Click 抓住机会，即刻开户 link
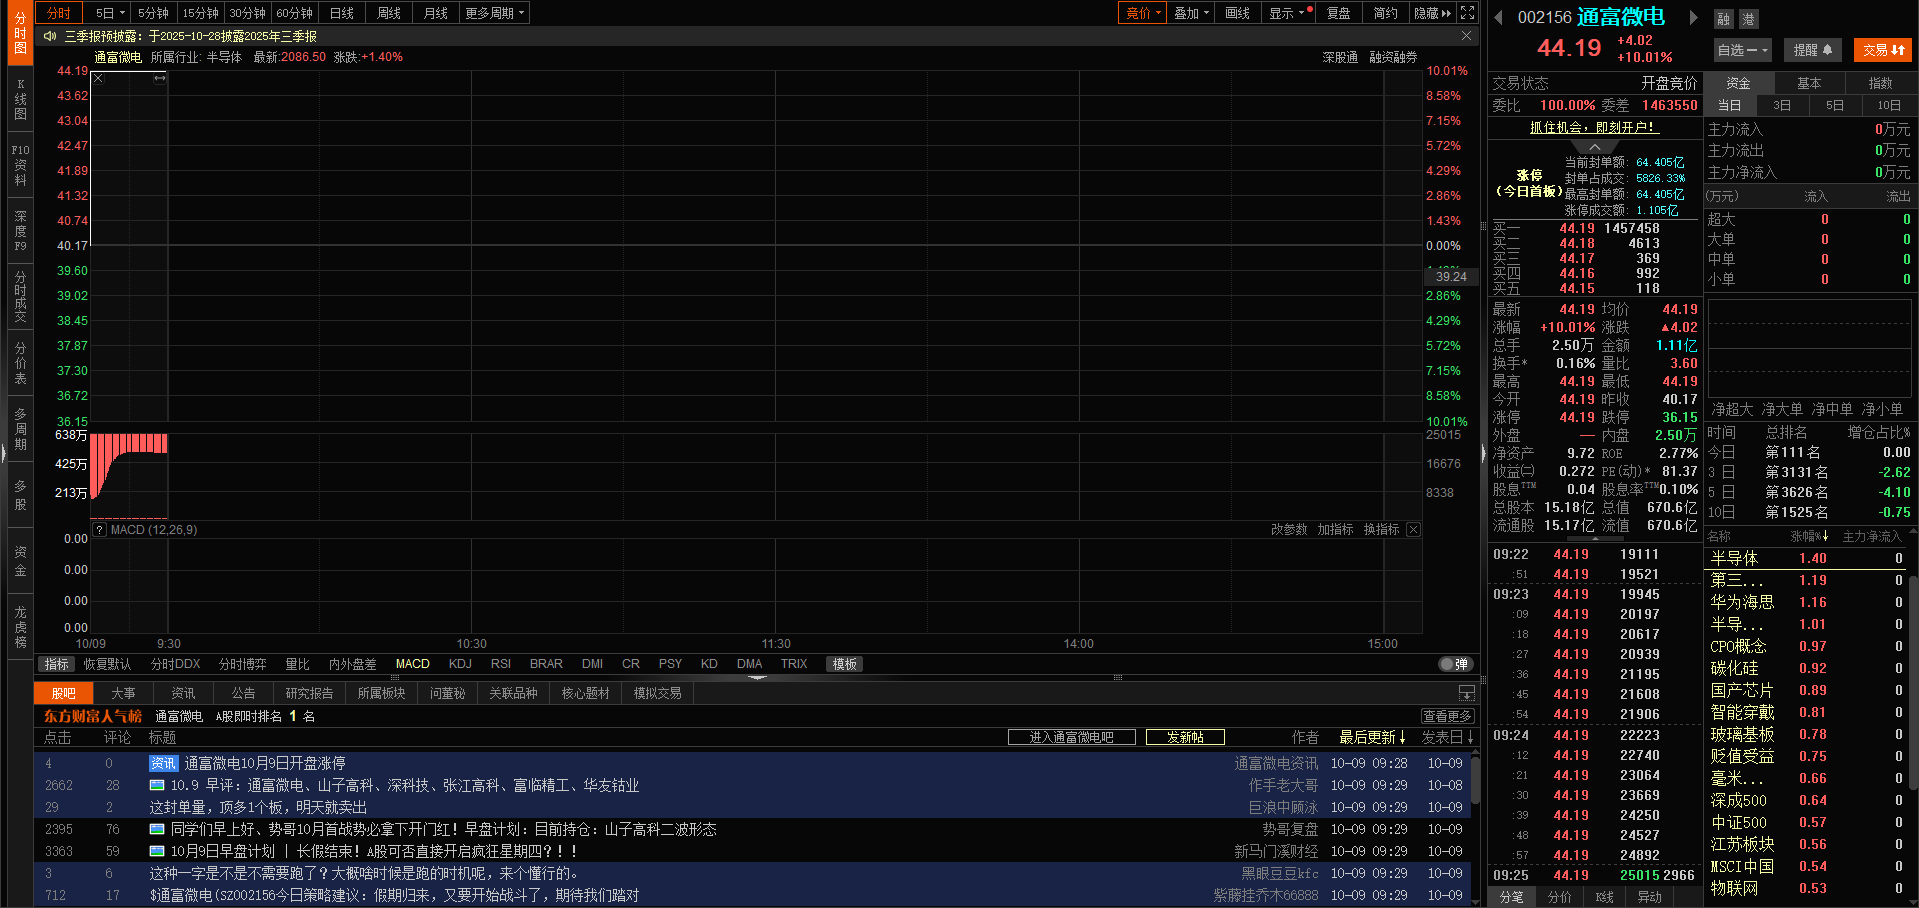Screen dimensions: 1919x908 (x=1594, y=127)
